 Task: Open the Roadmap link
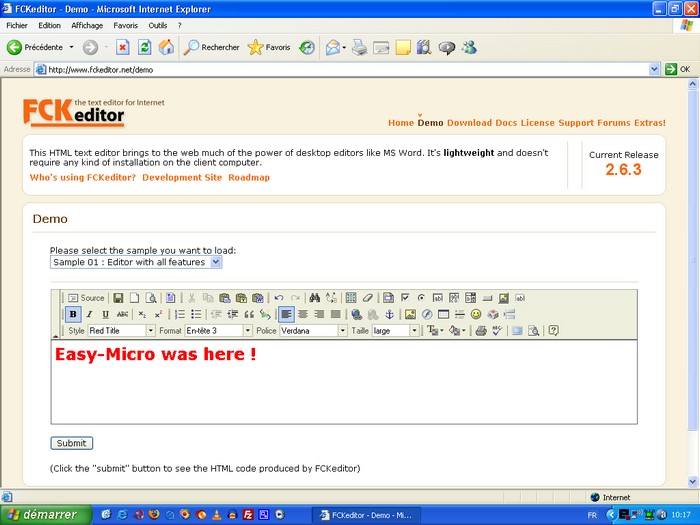[249, 178]
